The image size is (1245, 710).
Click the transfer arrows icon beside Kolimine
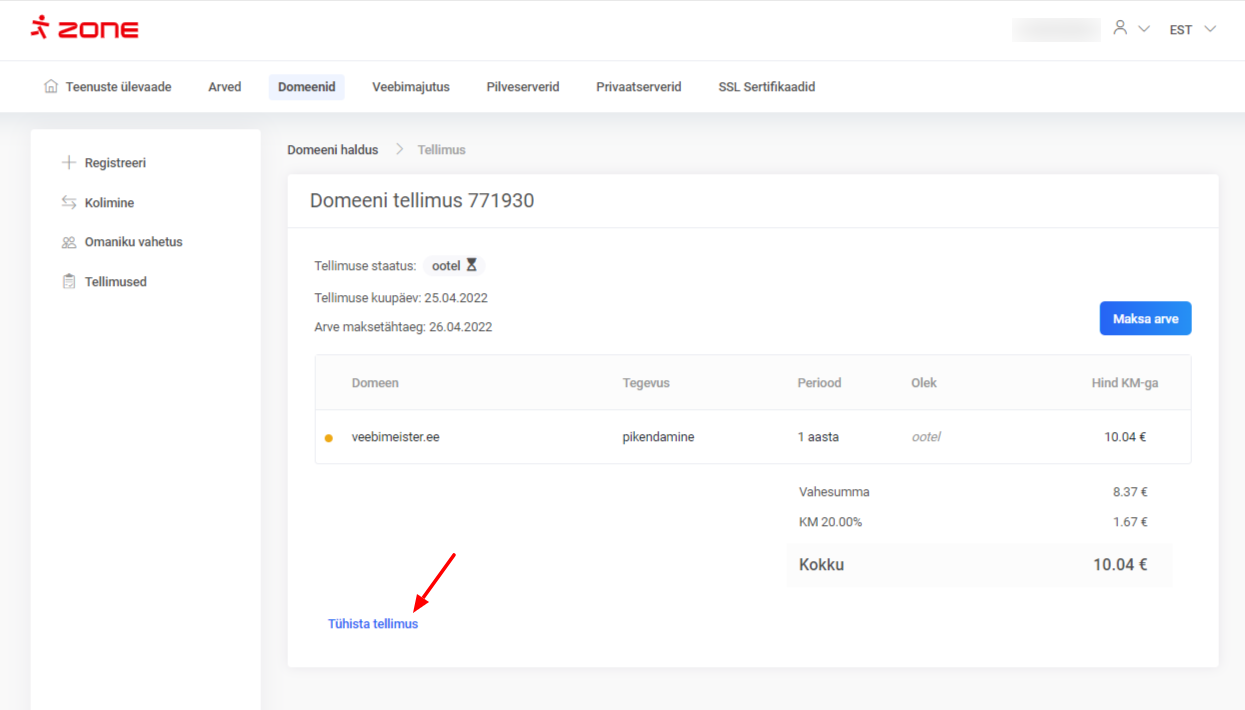tap(69, 203)
